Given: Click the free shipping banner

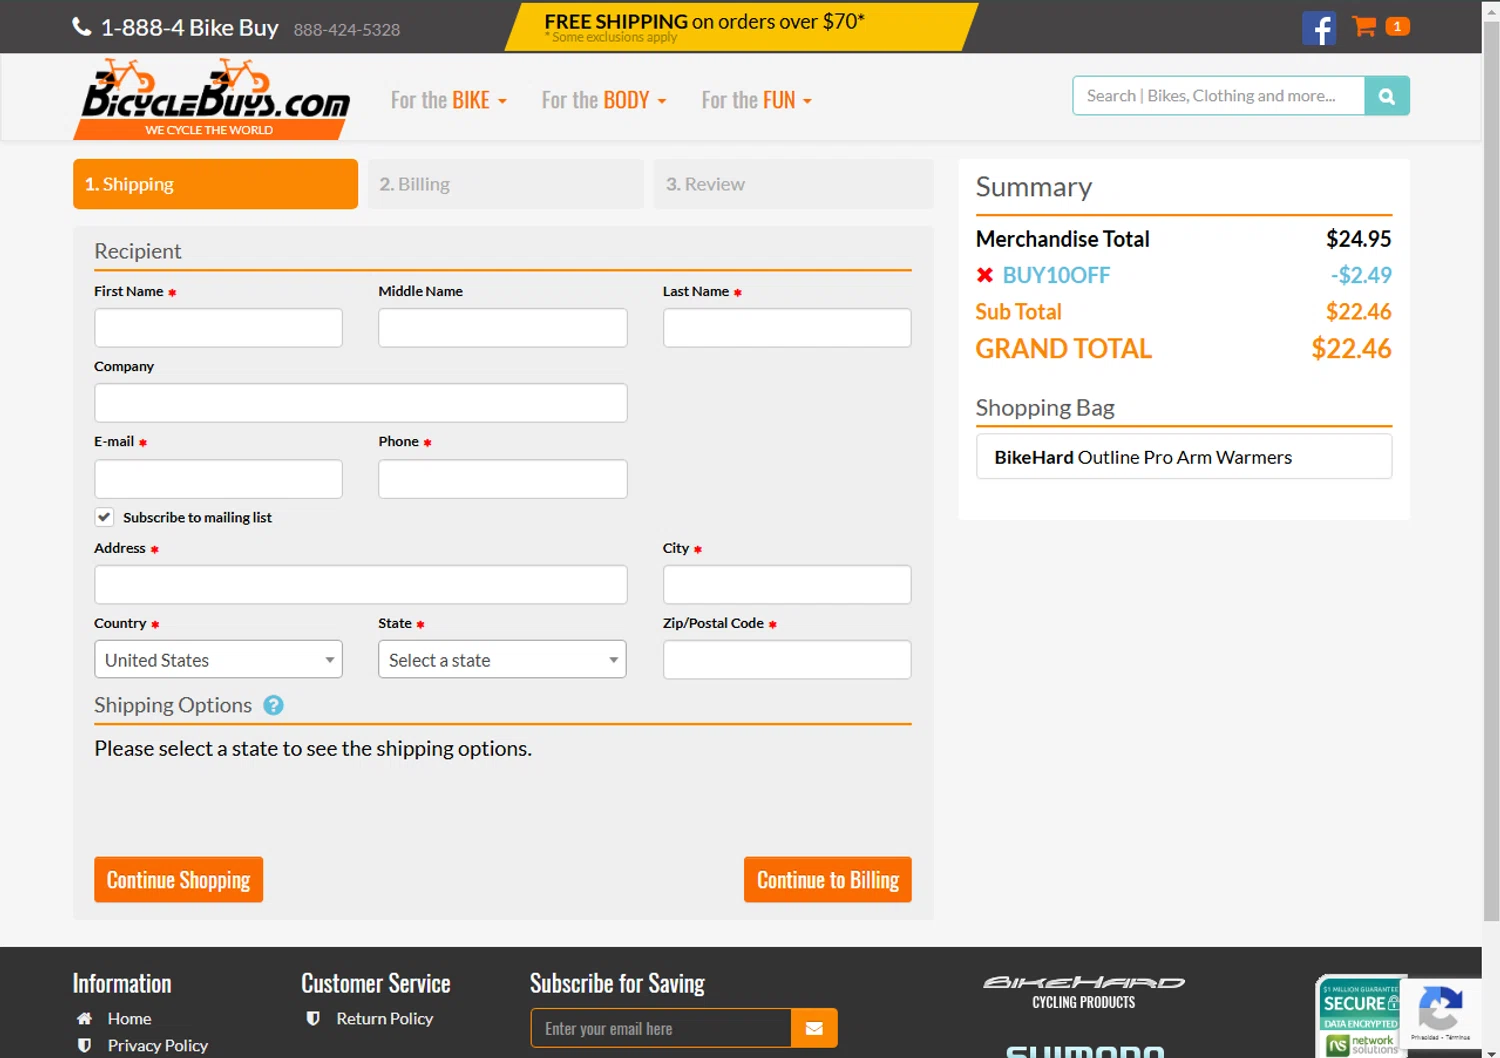Looking at the screenshot, I should (x=742, y=27).
